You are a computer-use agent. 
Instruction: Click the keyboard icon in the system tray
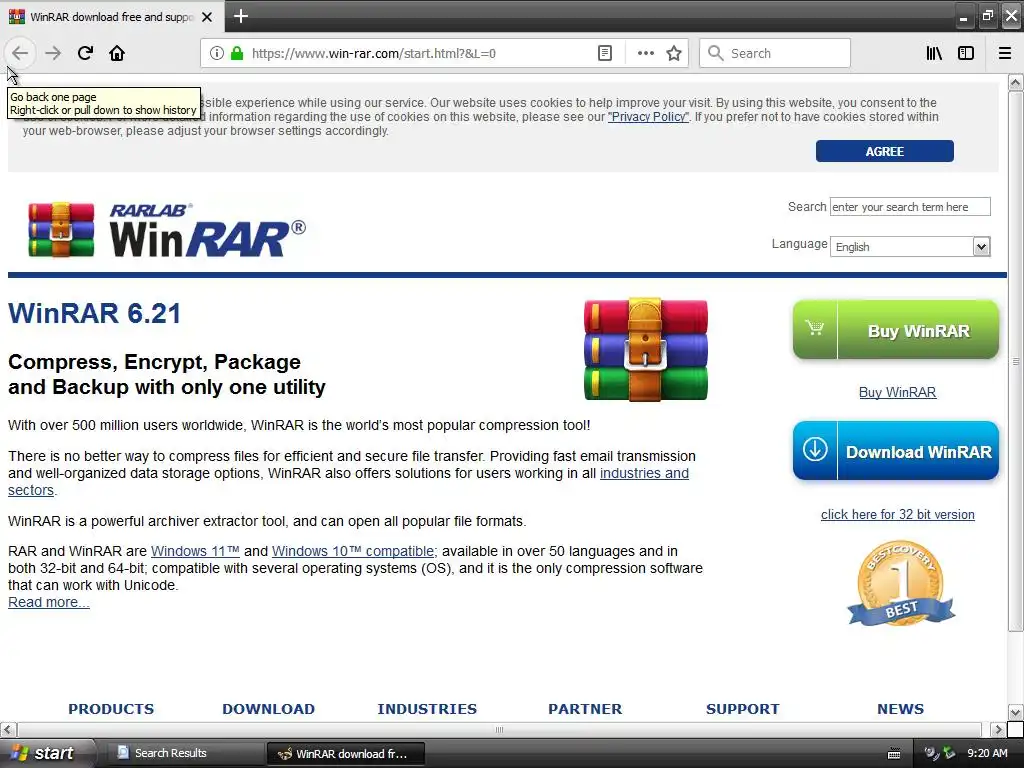pyautogui.click(x=894, y=754)
